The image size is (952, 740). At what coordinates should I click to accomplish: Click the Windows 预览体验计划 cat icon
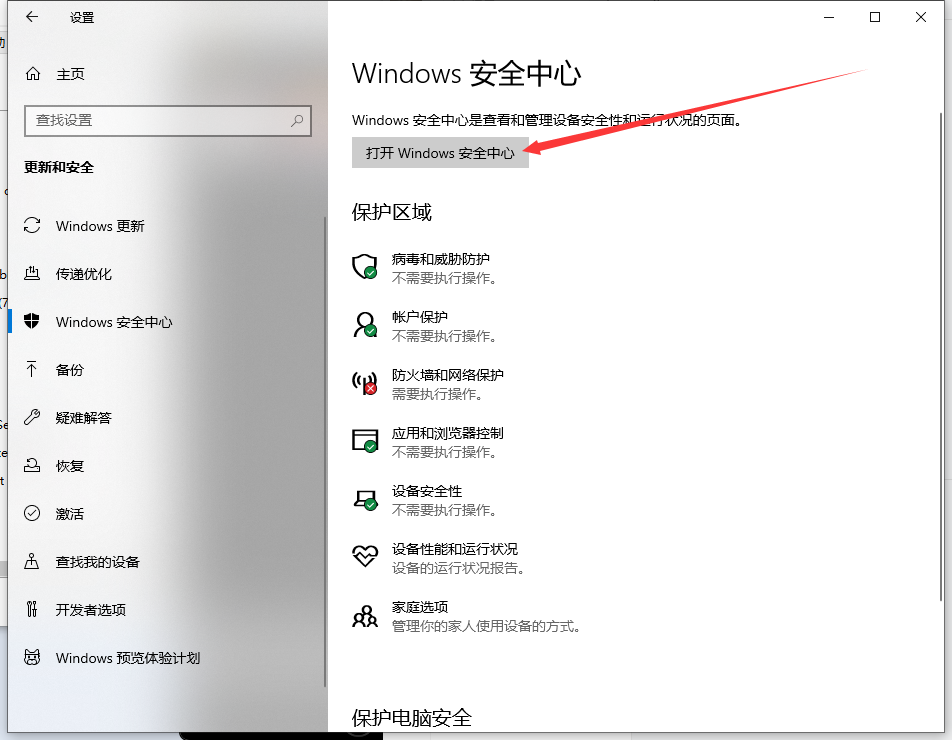(32, 657)
